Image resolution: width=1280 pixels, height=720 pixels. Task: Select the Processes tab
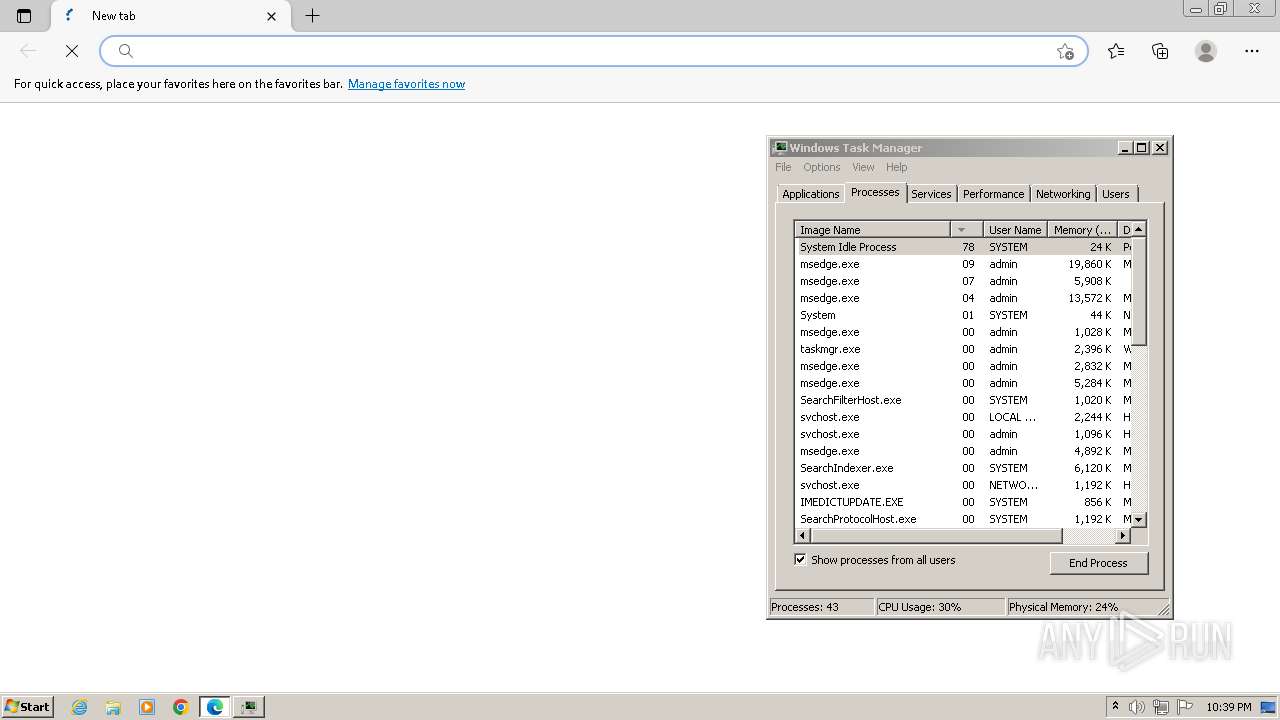(x=875, y=192)
